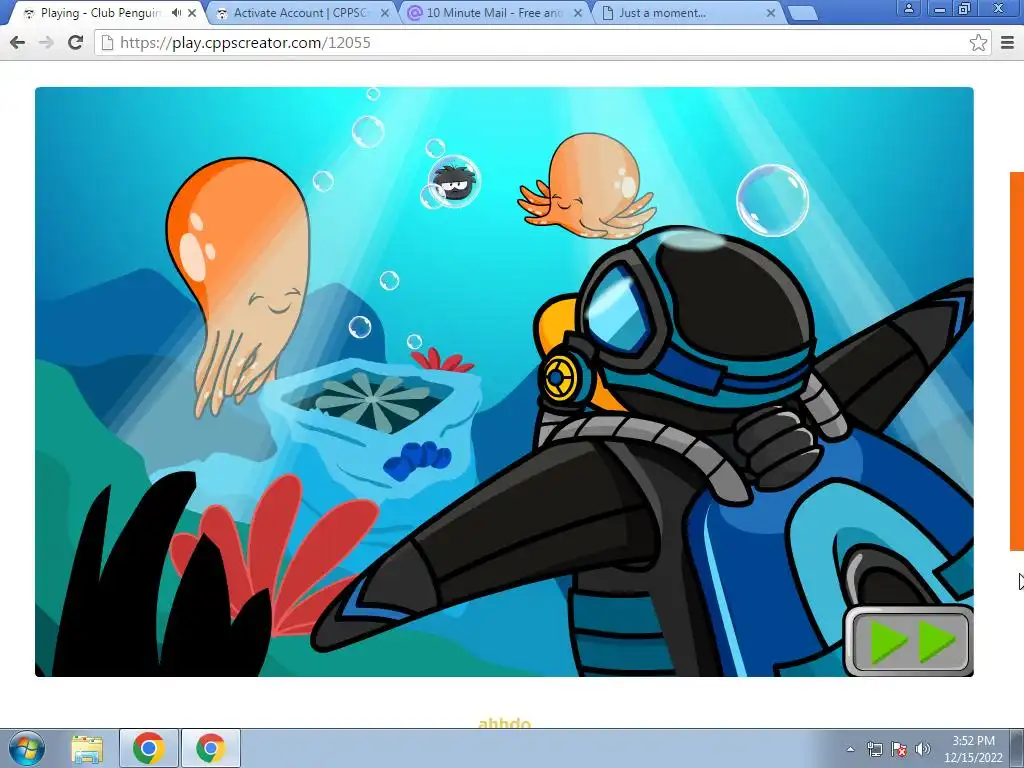
Task: Go back using the browser back arrow
Action: [18, 42]
